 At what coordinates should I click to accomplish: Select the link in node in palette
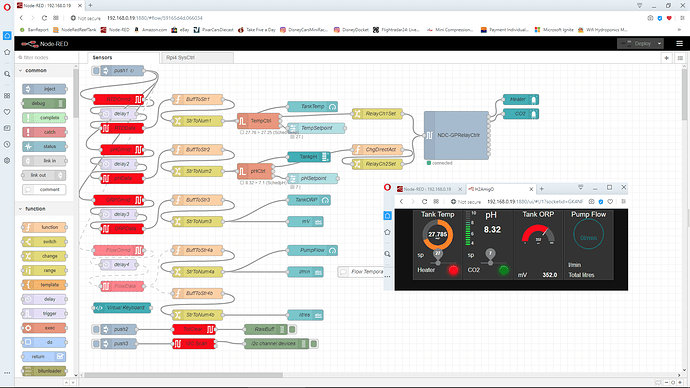click(x=44, y=161)
